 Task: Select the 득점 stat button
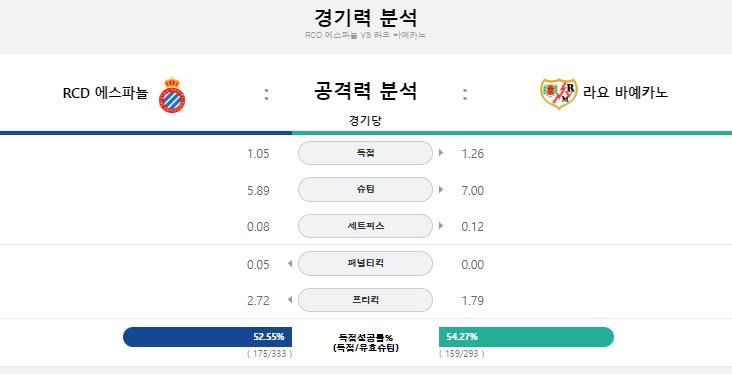(365, 153)
